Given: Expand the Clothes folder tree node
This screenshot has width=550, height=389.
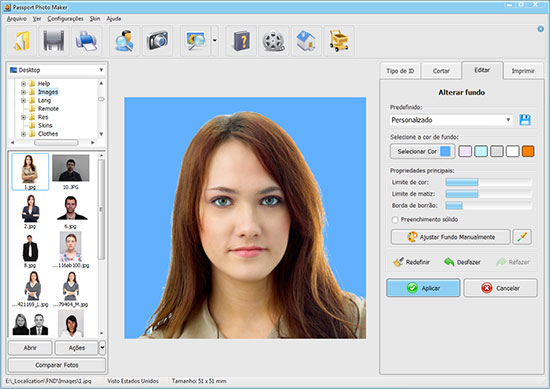Looking at the screenshot, I should (x=23, y=134).
